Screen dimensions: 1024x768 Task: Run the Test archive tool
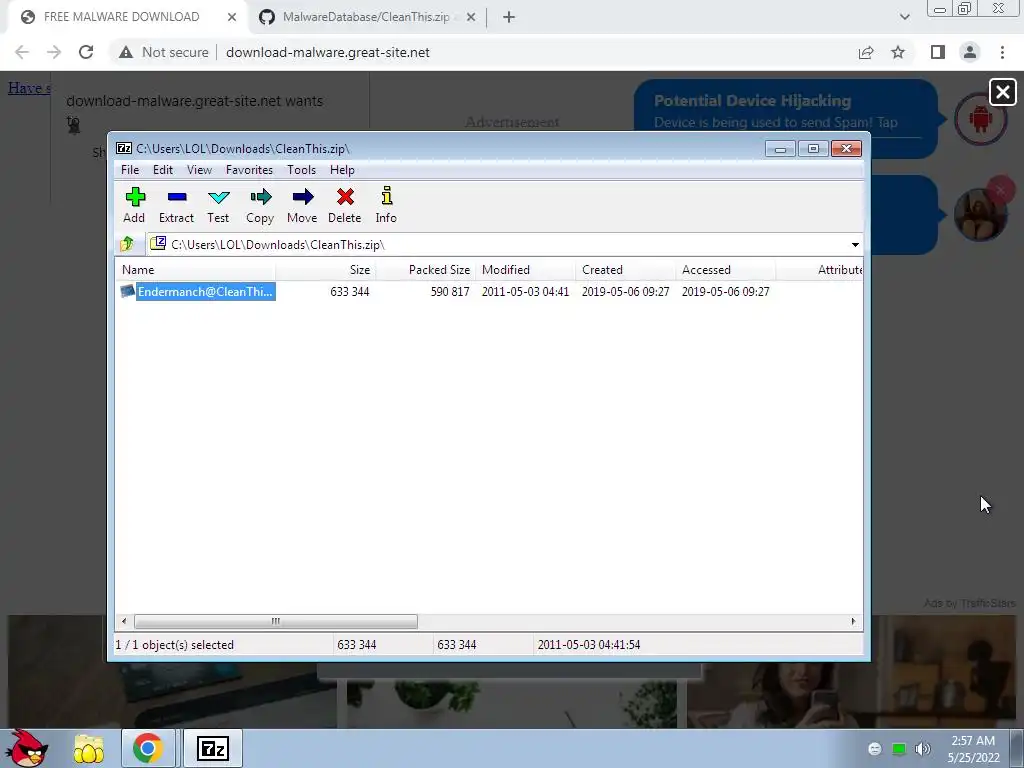point(218,205)
